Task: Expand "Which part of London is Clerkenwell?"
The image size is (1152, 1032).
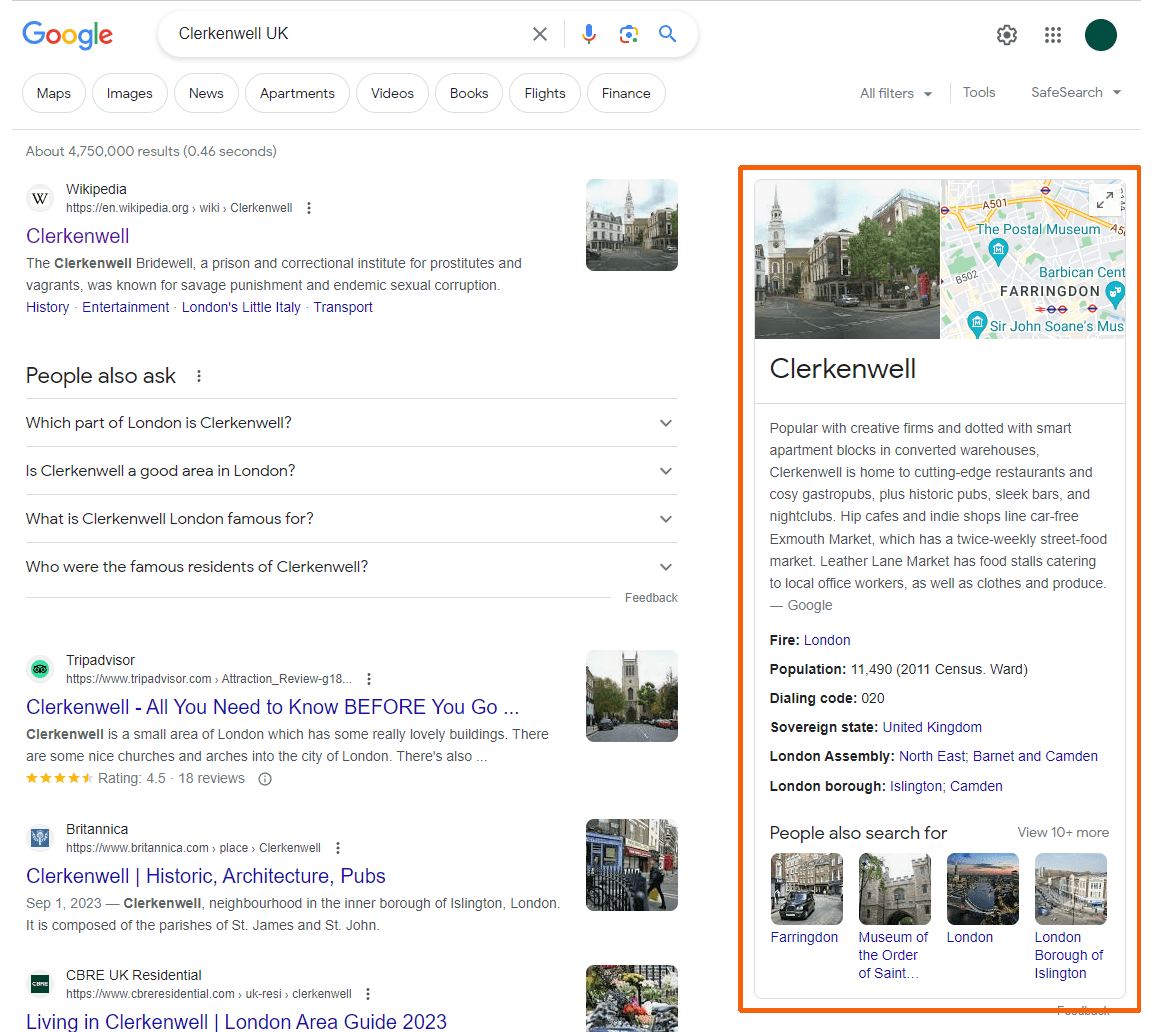Action: pos(350,423)
